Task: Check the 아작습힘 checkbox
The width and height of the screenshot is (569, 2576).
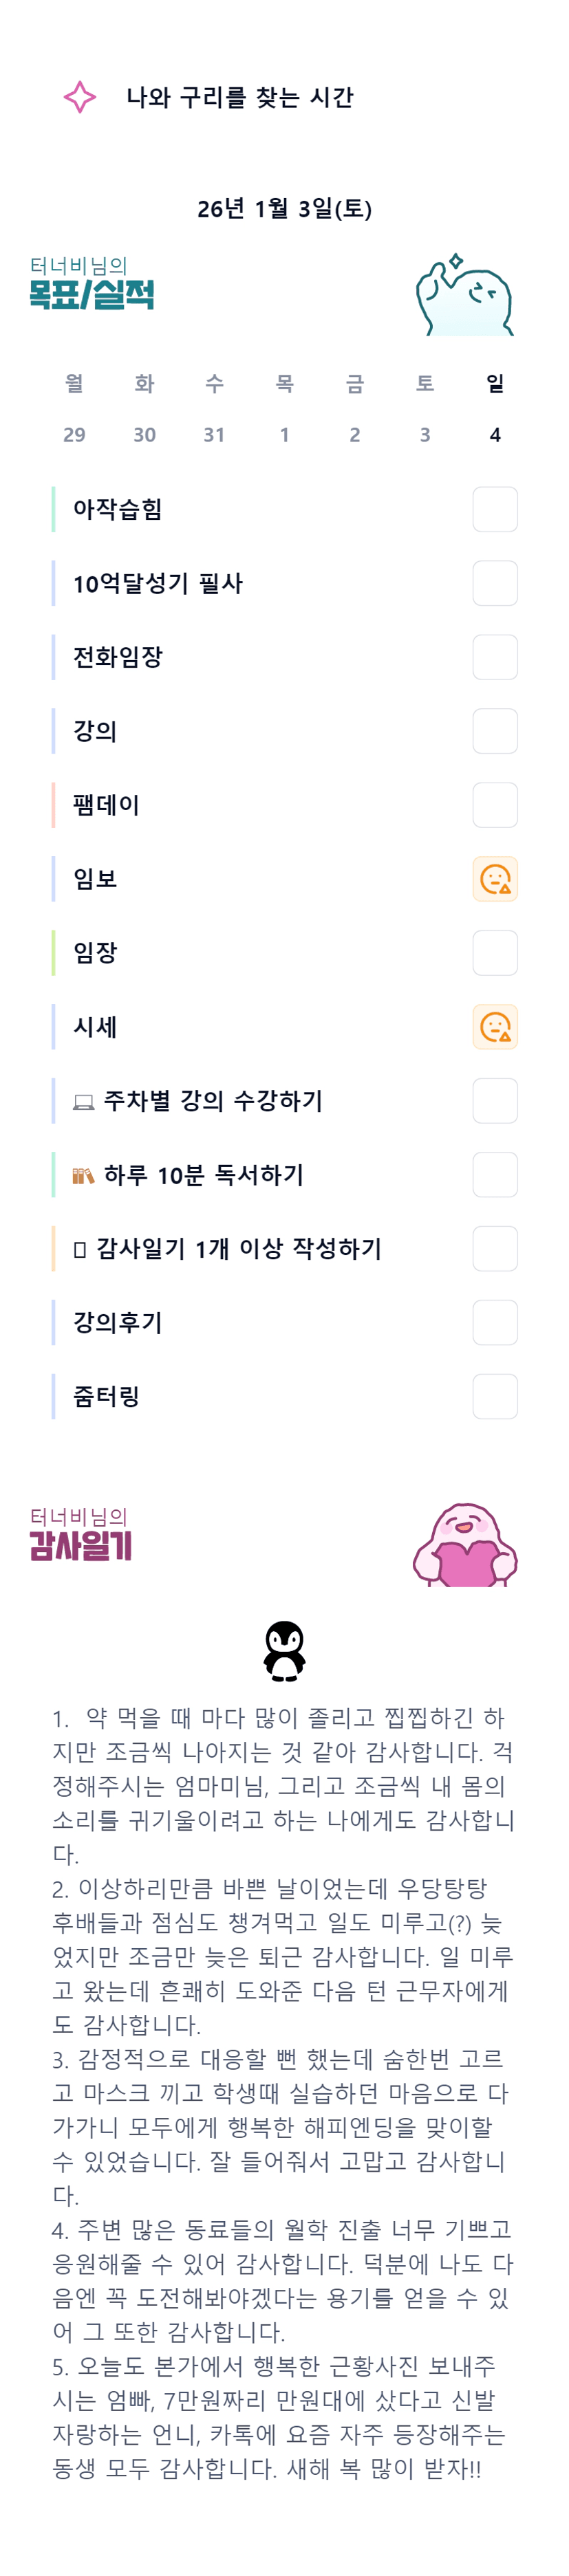Action: [x=495, y=510]
